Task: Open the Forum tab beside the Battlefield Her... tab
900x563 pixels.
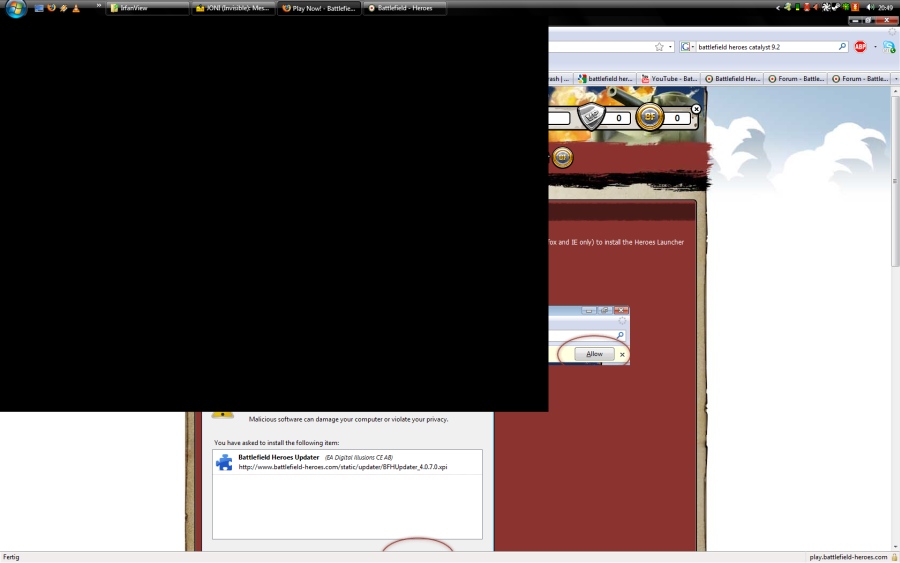Action: pos(796,79)
